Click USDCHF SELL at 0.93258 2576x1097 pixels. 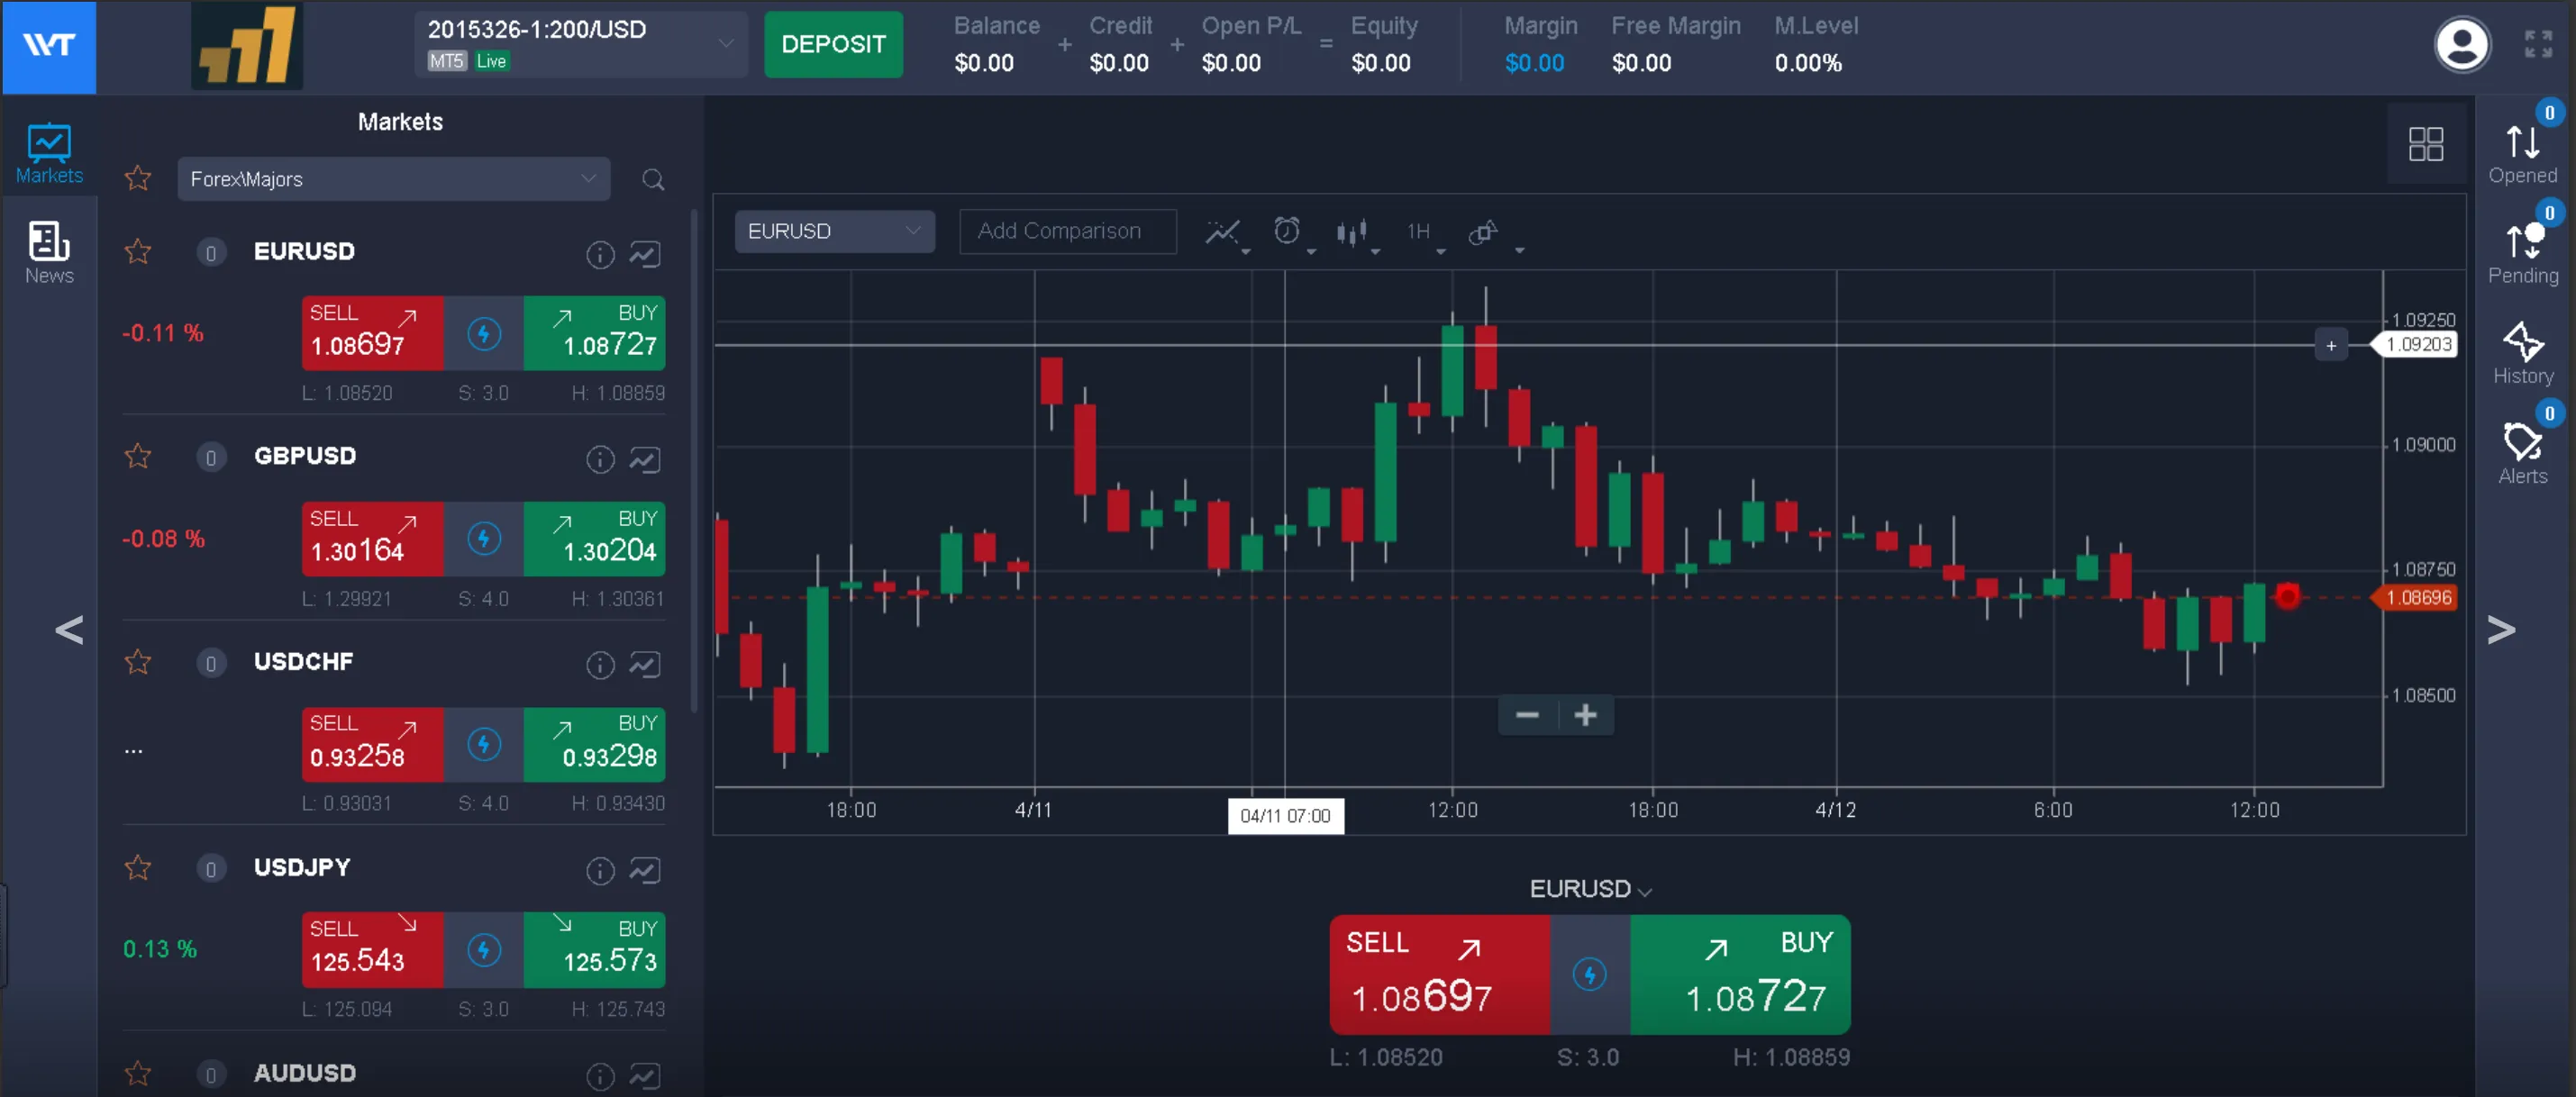[372, 744]
